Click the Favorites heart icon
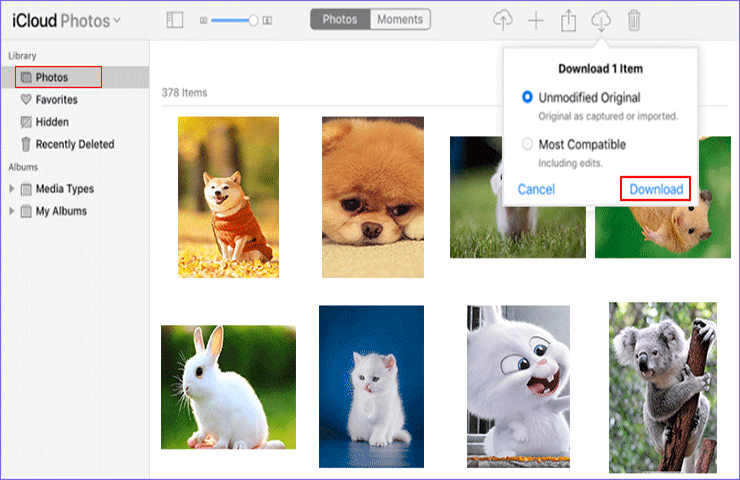The height and width of the screenshot is (480, 740). [26, 100]
